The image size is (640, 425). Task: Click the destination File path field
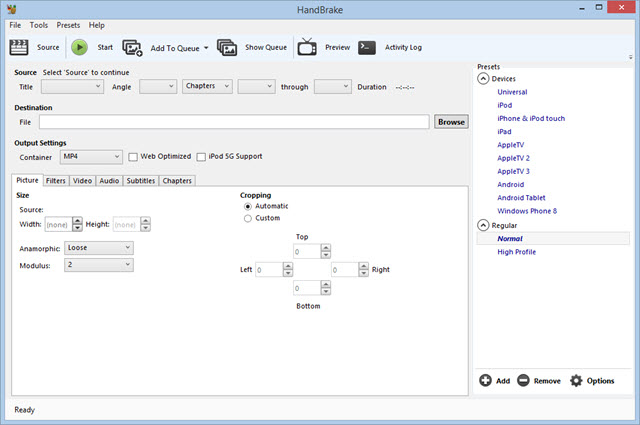pyautogui.click(x=234, y=122)
